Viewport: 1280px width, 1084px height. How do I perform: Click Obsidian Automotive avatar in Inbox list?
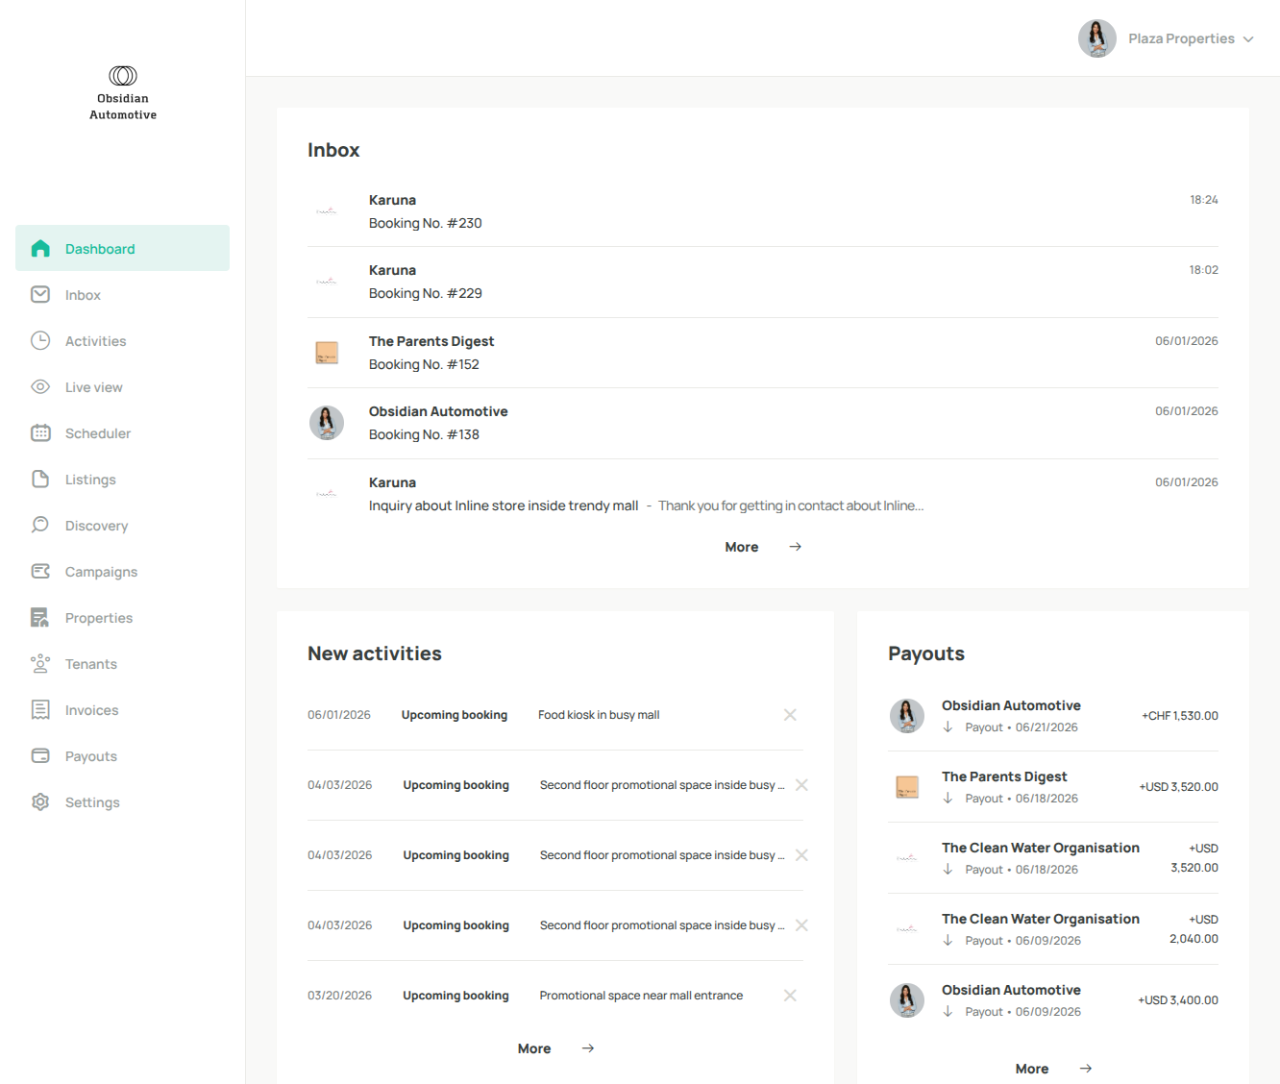coord(326,423)
